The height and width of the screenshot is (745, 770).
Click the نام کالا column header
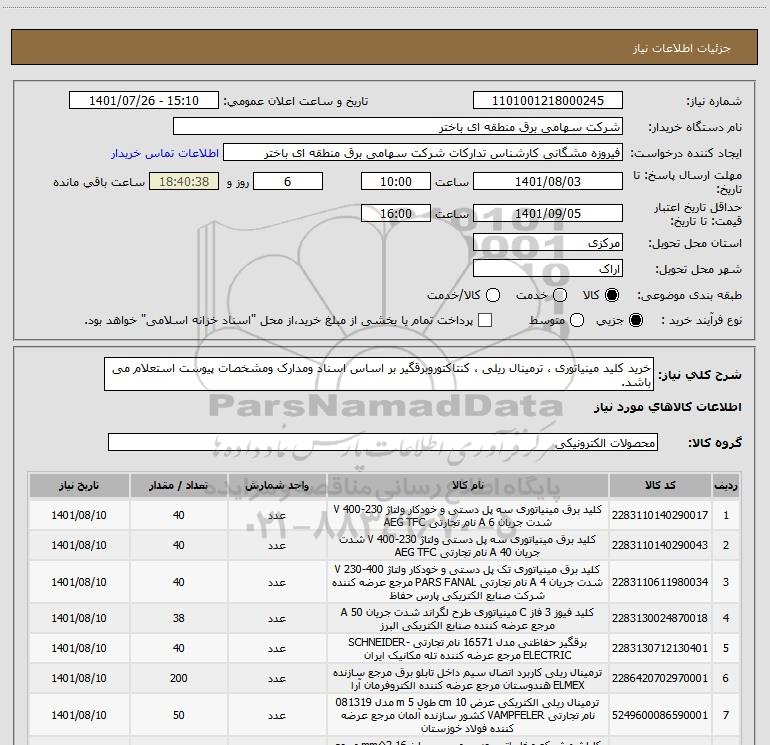[468, 486]
